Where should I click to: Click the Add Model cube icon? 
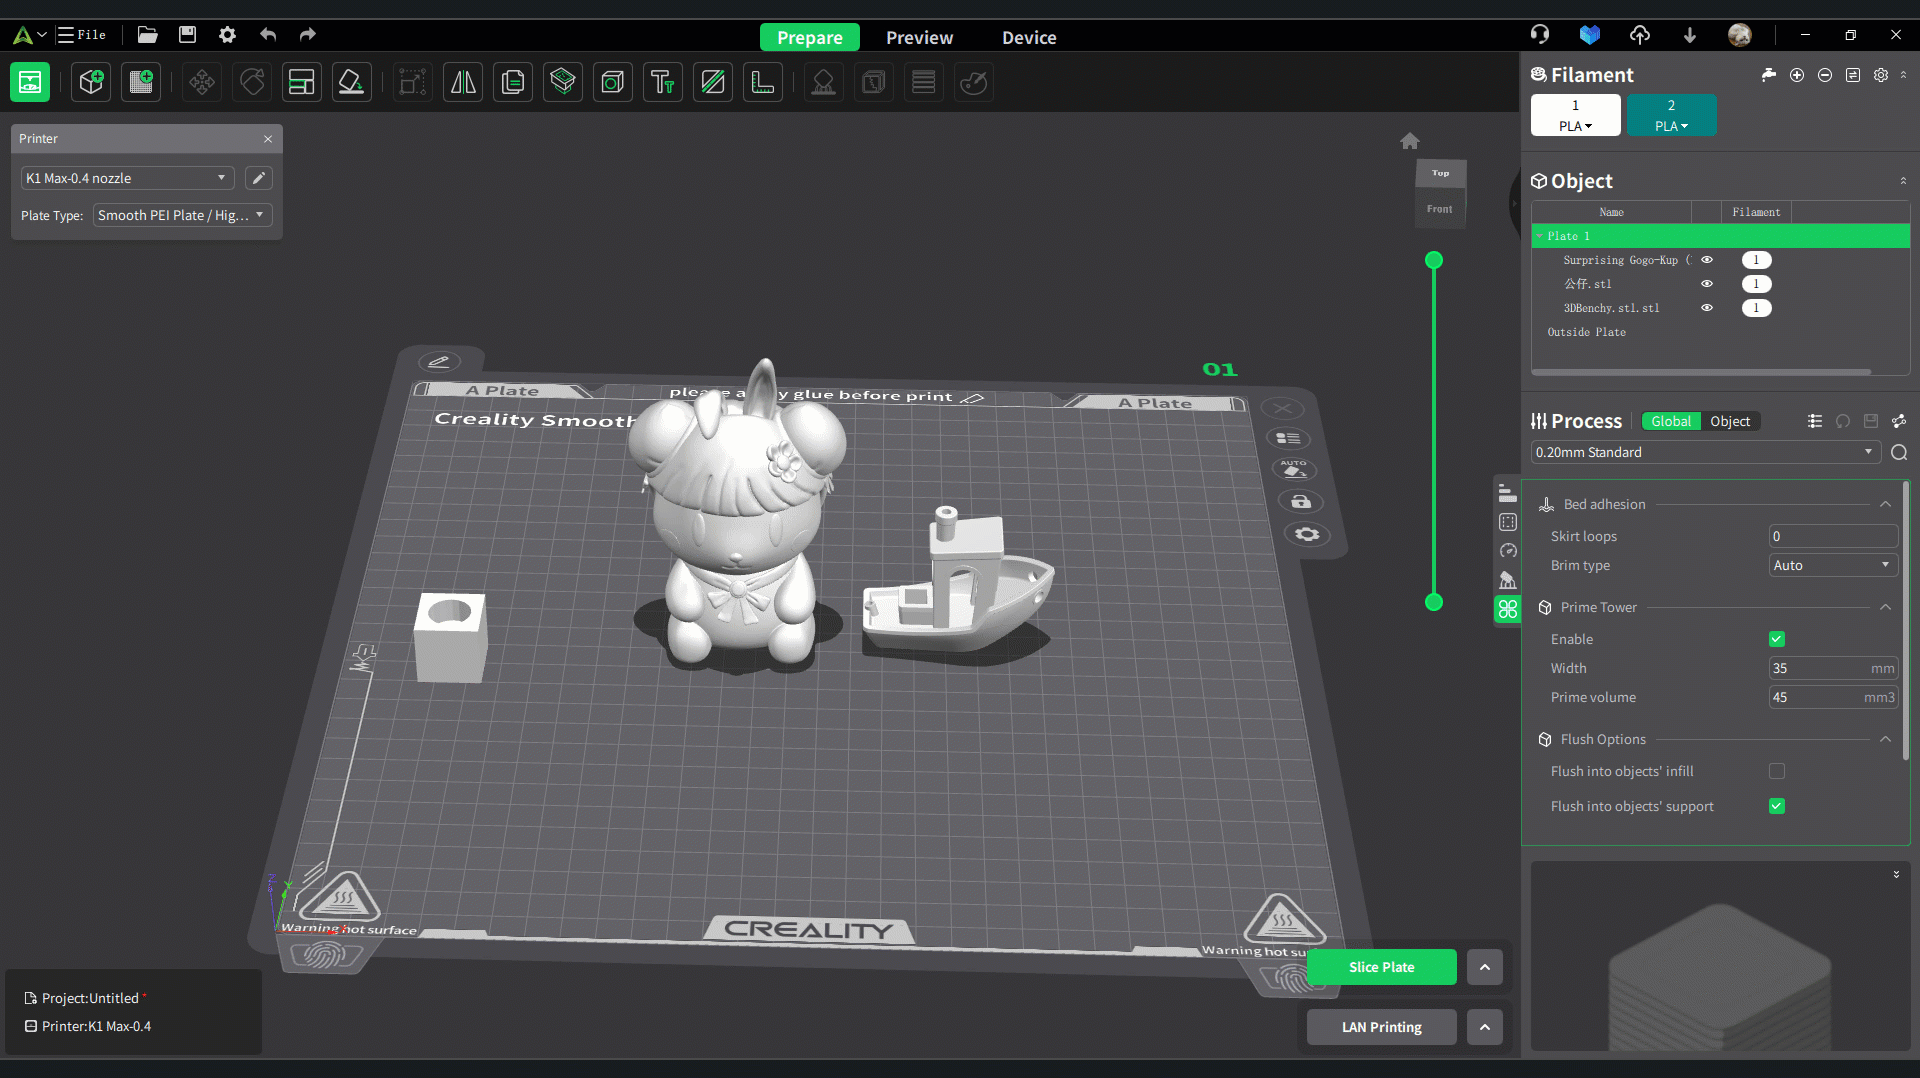click(92, 82)
